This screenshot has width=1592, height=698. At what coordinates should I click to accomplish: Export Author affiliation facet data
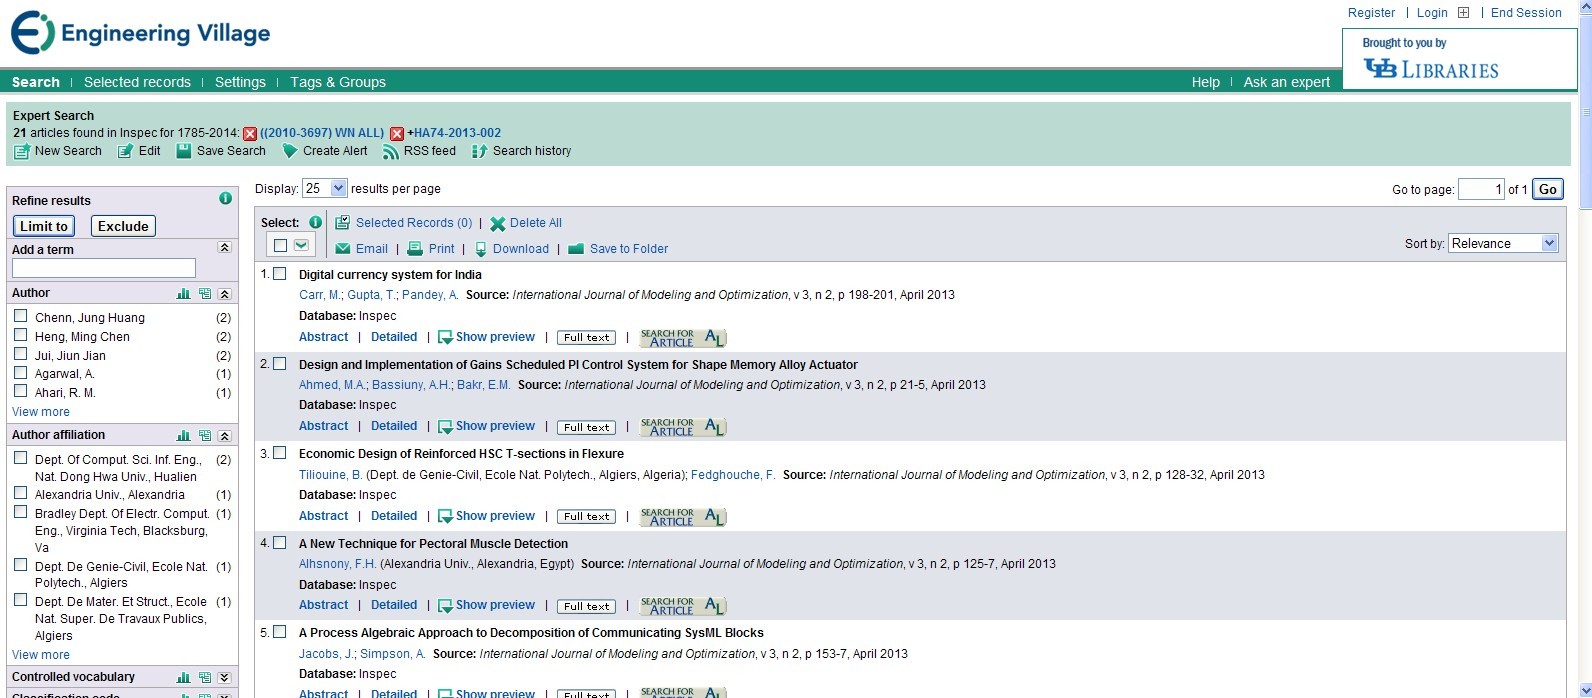(205, 436)
